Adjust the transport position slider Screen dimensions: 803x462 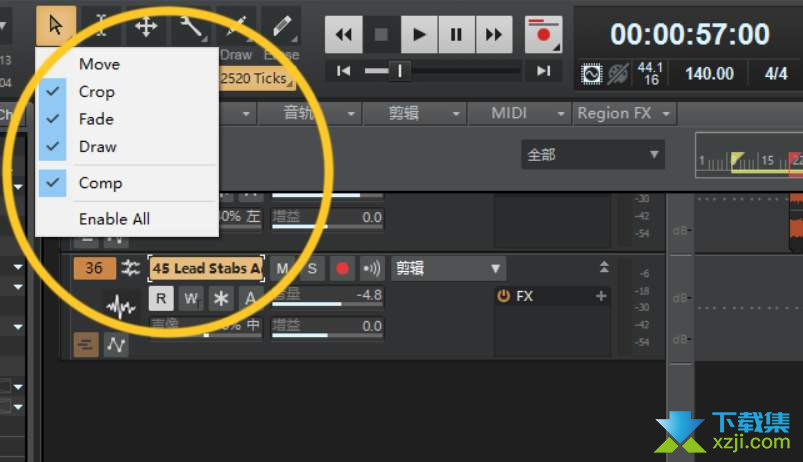(399, 71)
